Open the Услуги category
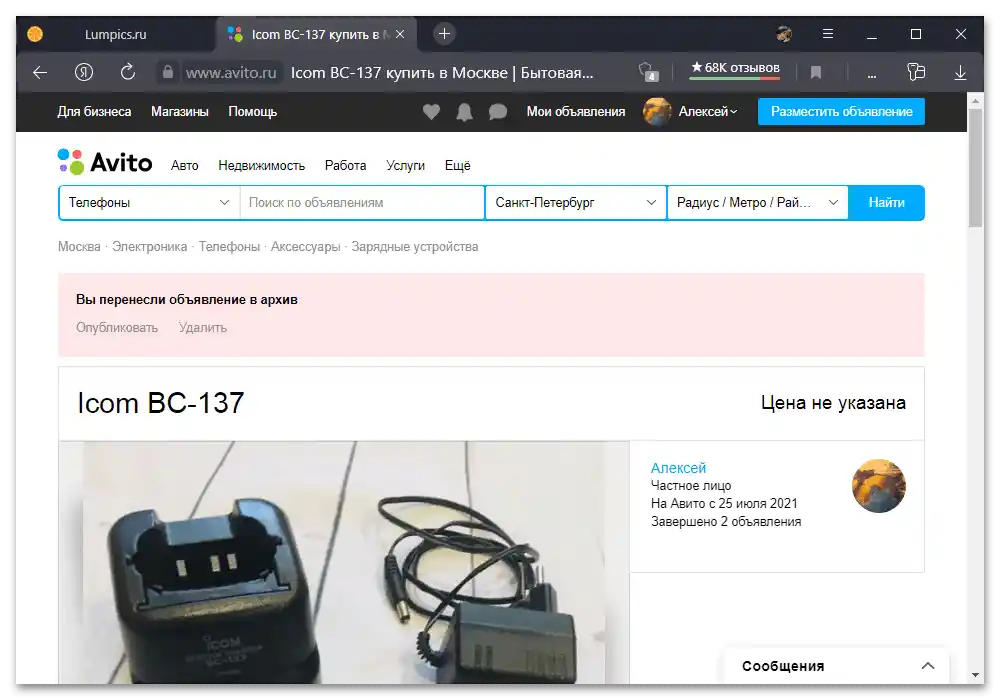This screenshot has height=700, width=1000. 405,166
